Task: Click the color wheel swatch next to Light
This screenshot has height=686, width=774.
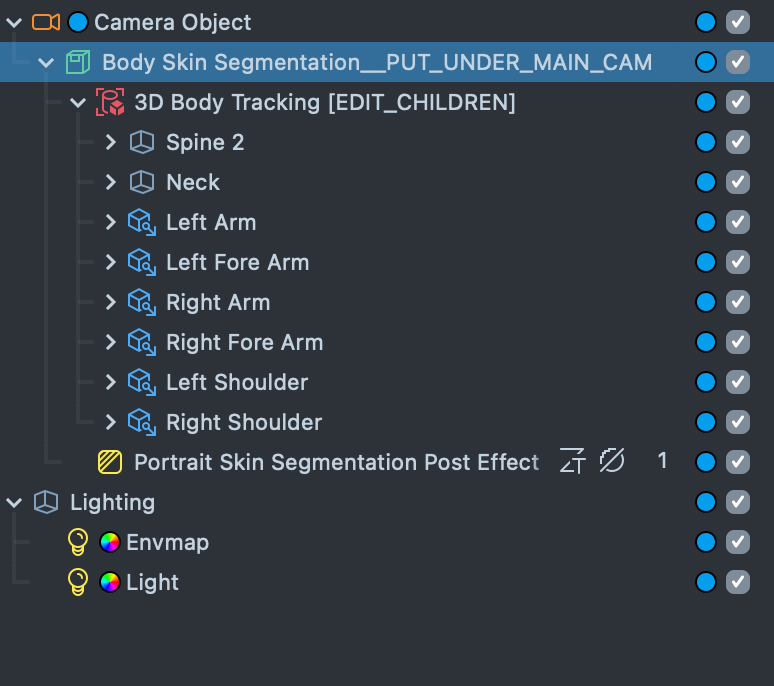Action: [110, 582]
